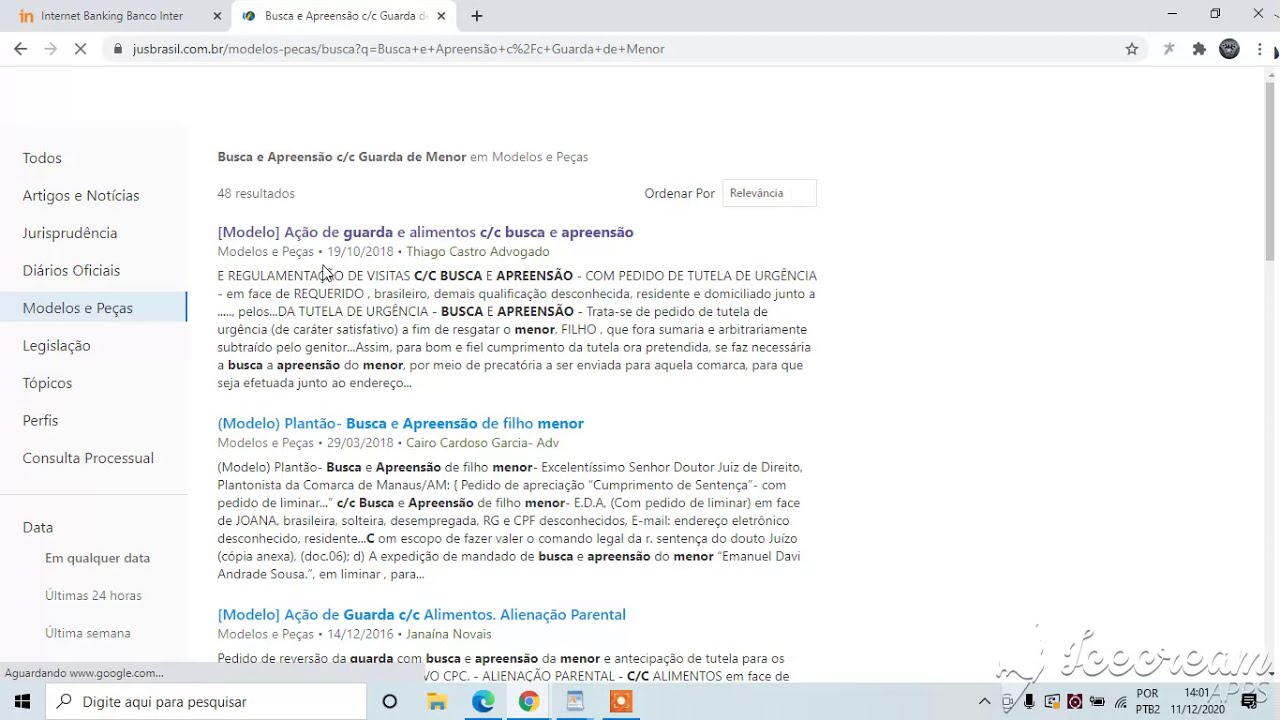
Task: Show hidden system tray icons
Action: coord(984,701)
